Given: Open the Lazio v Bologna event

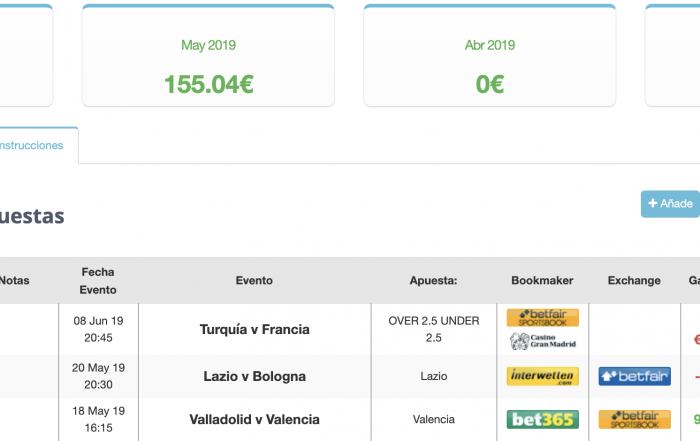Looking at the screenshot, I should (x=254, y=376).
